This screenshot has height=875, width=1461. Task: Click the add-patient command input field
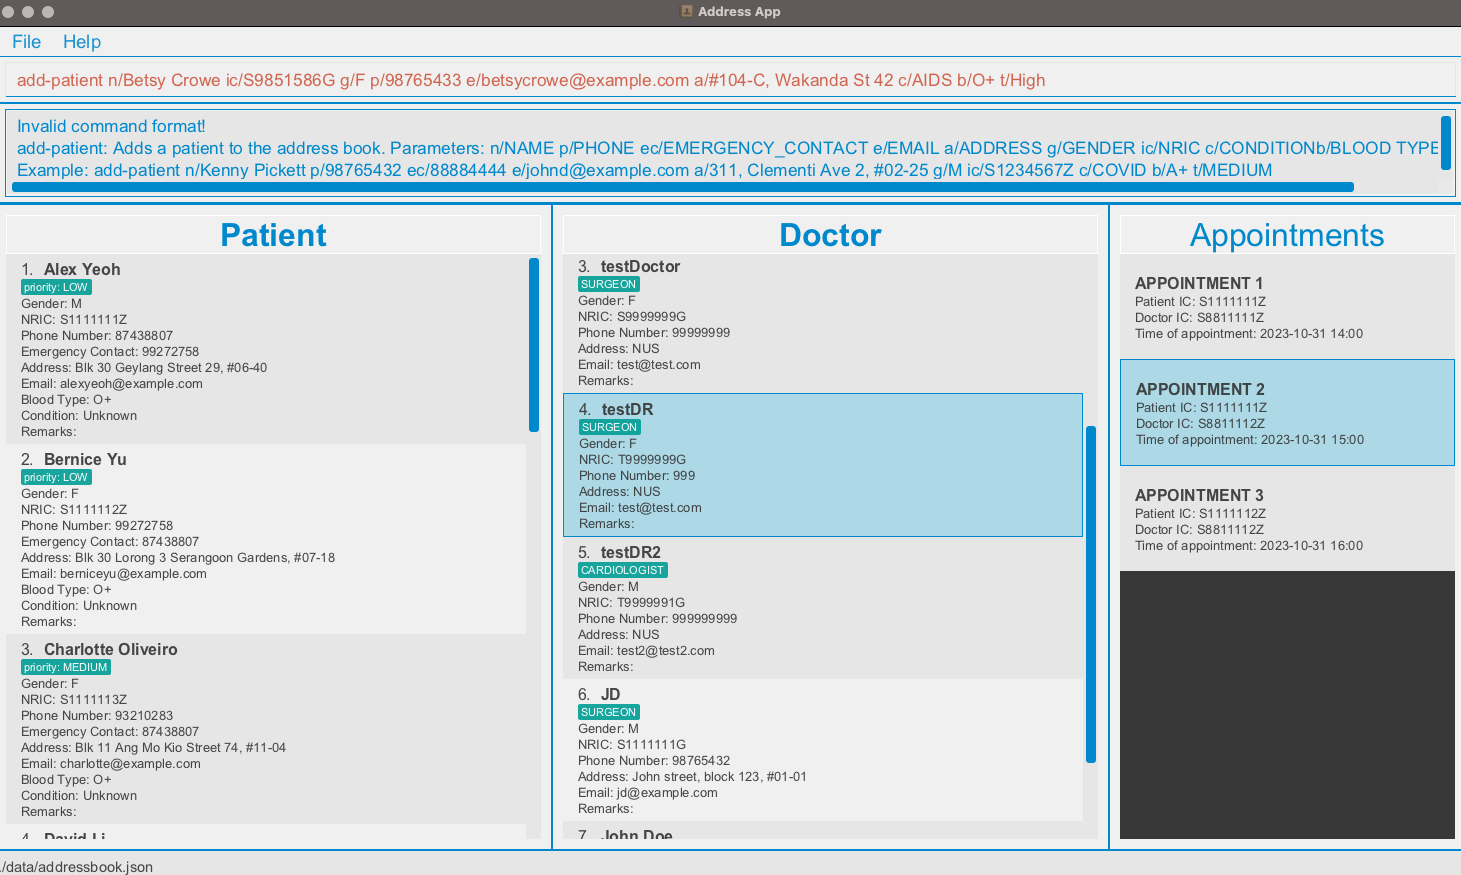coord(730,80)
